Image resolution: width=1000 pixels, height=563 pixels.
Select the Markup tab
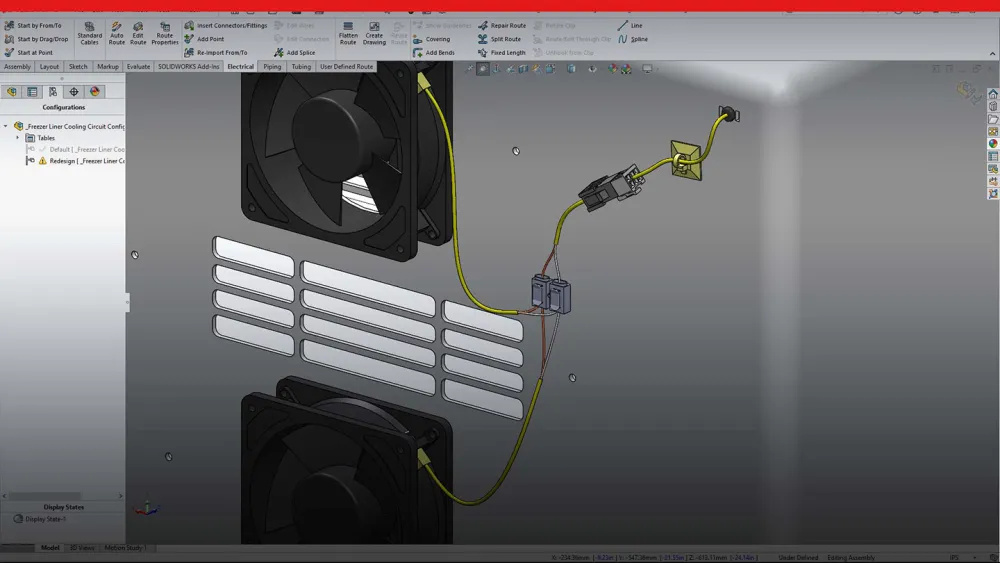pyautogui.click(x=107, y=66)
